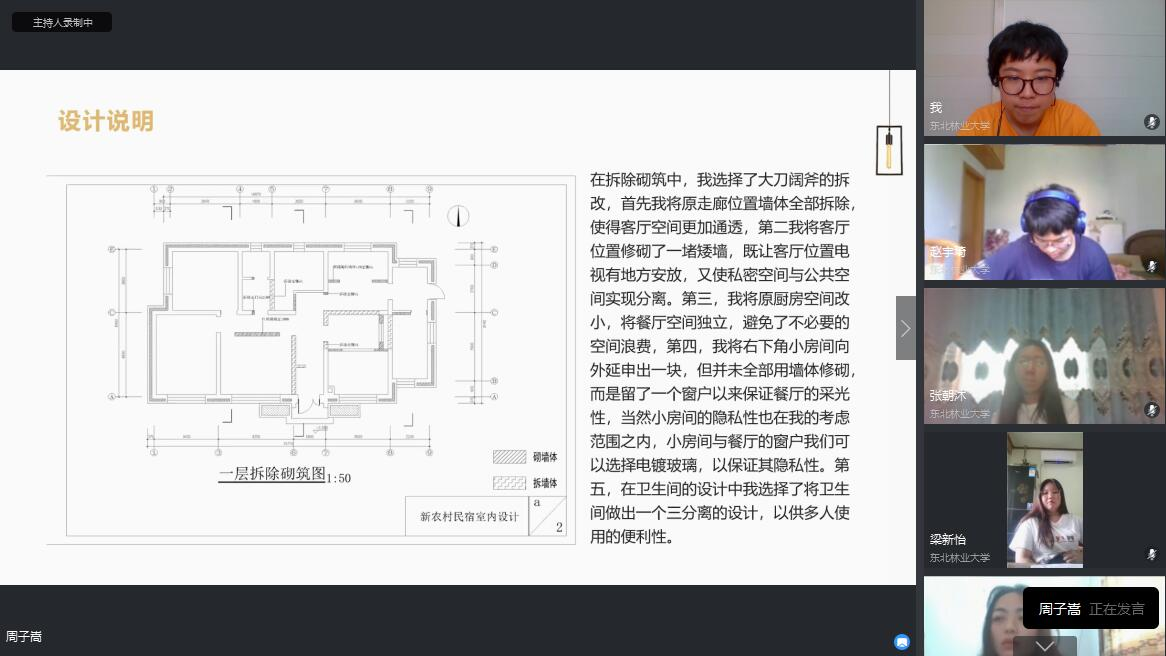Click the north compass symbol on floor plan
The width and height of the screenshot is (1166, 656).
(x=458, y=216)
